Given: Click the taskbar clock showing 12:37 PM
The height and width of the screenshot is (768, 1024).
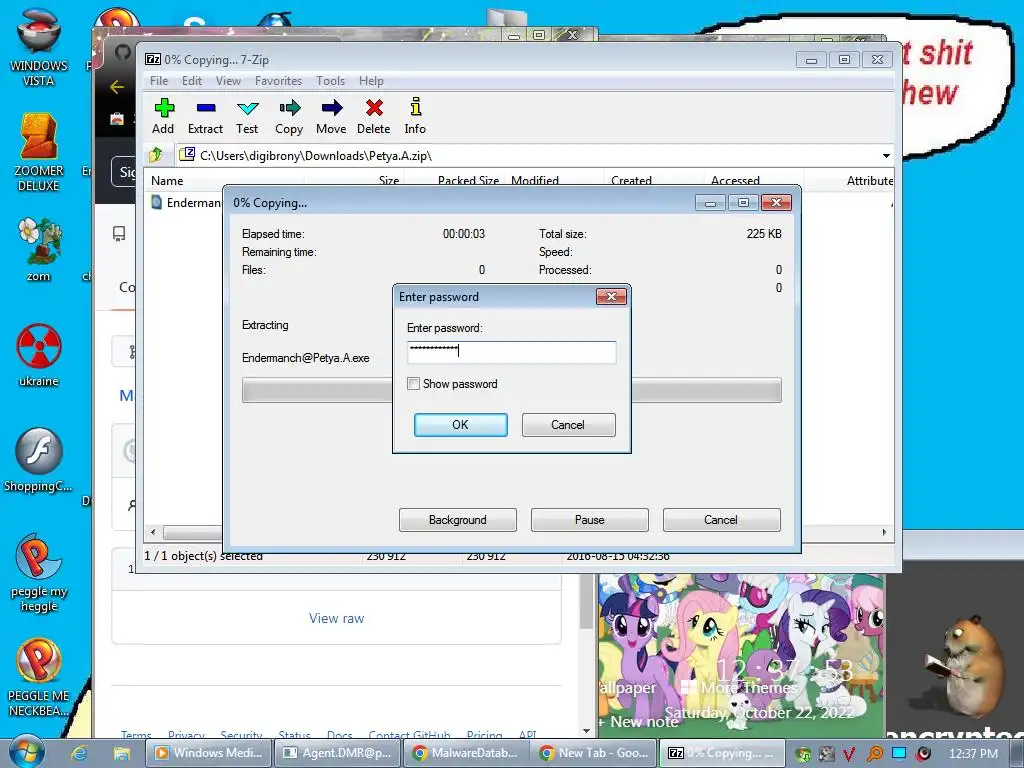Looking at the screenshot, I should (x=973, y=753).
